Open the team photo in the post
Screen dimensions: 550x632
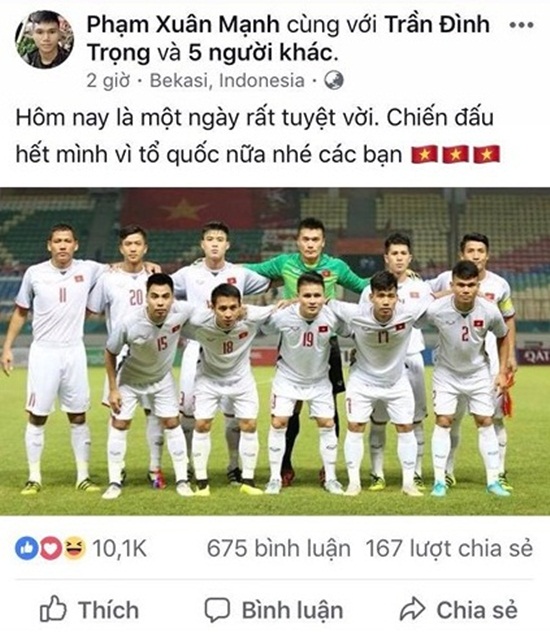click(x=275, y=351)
